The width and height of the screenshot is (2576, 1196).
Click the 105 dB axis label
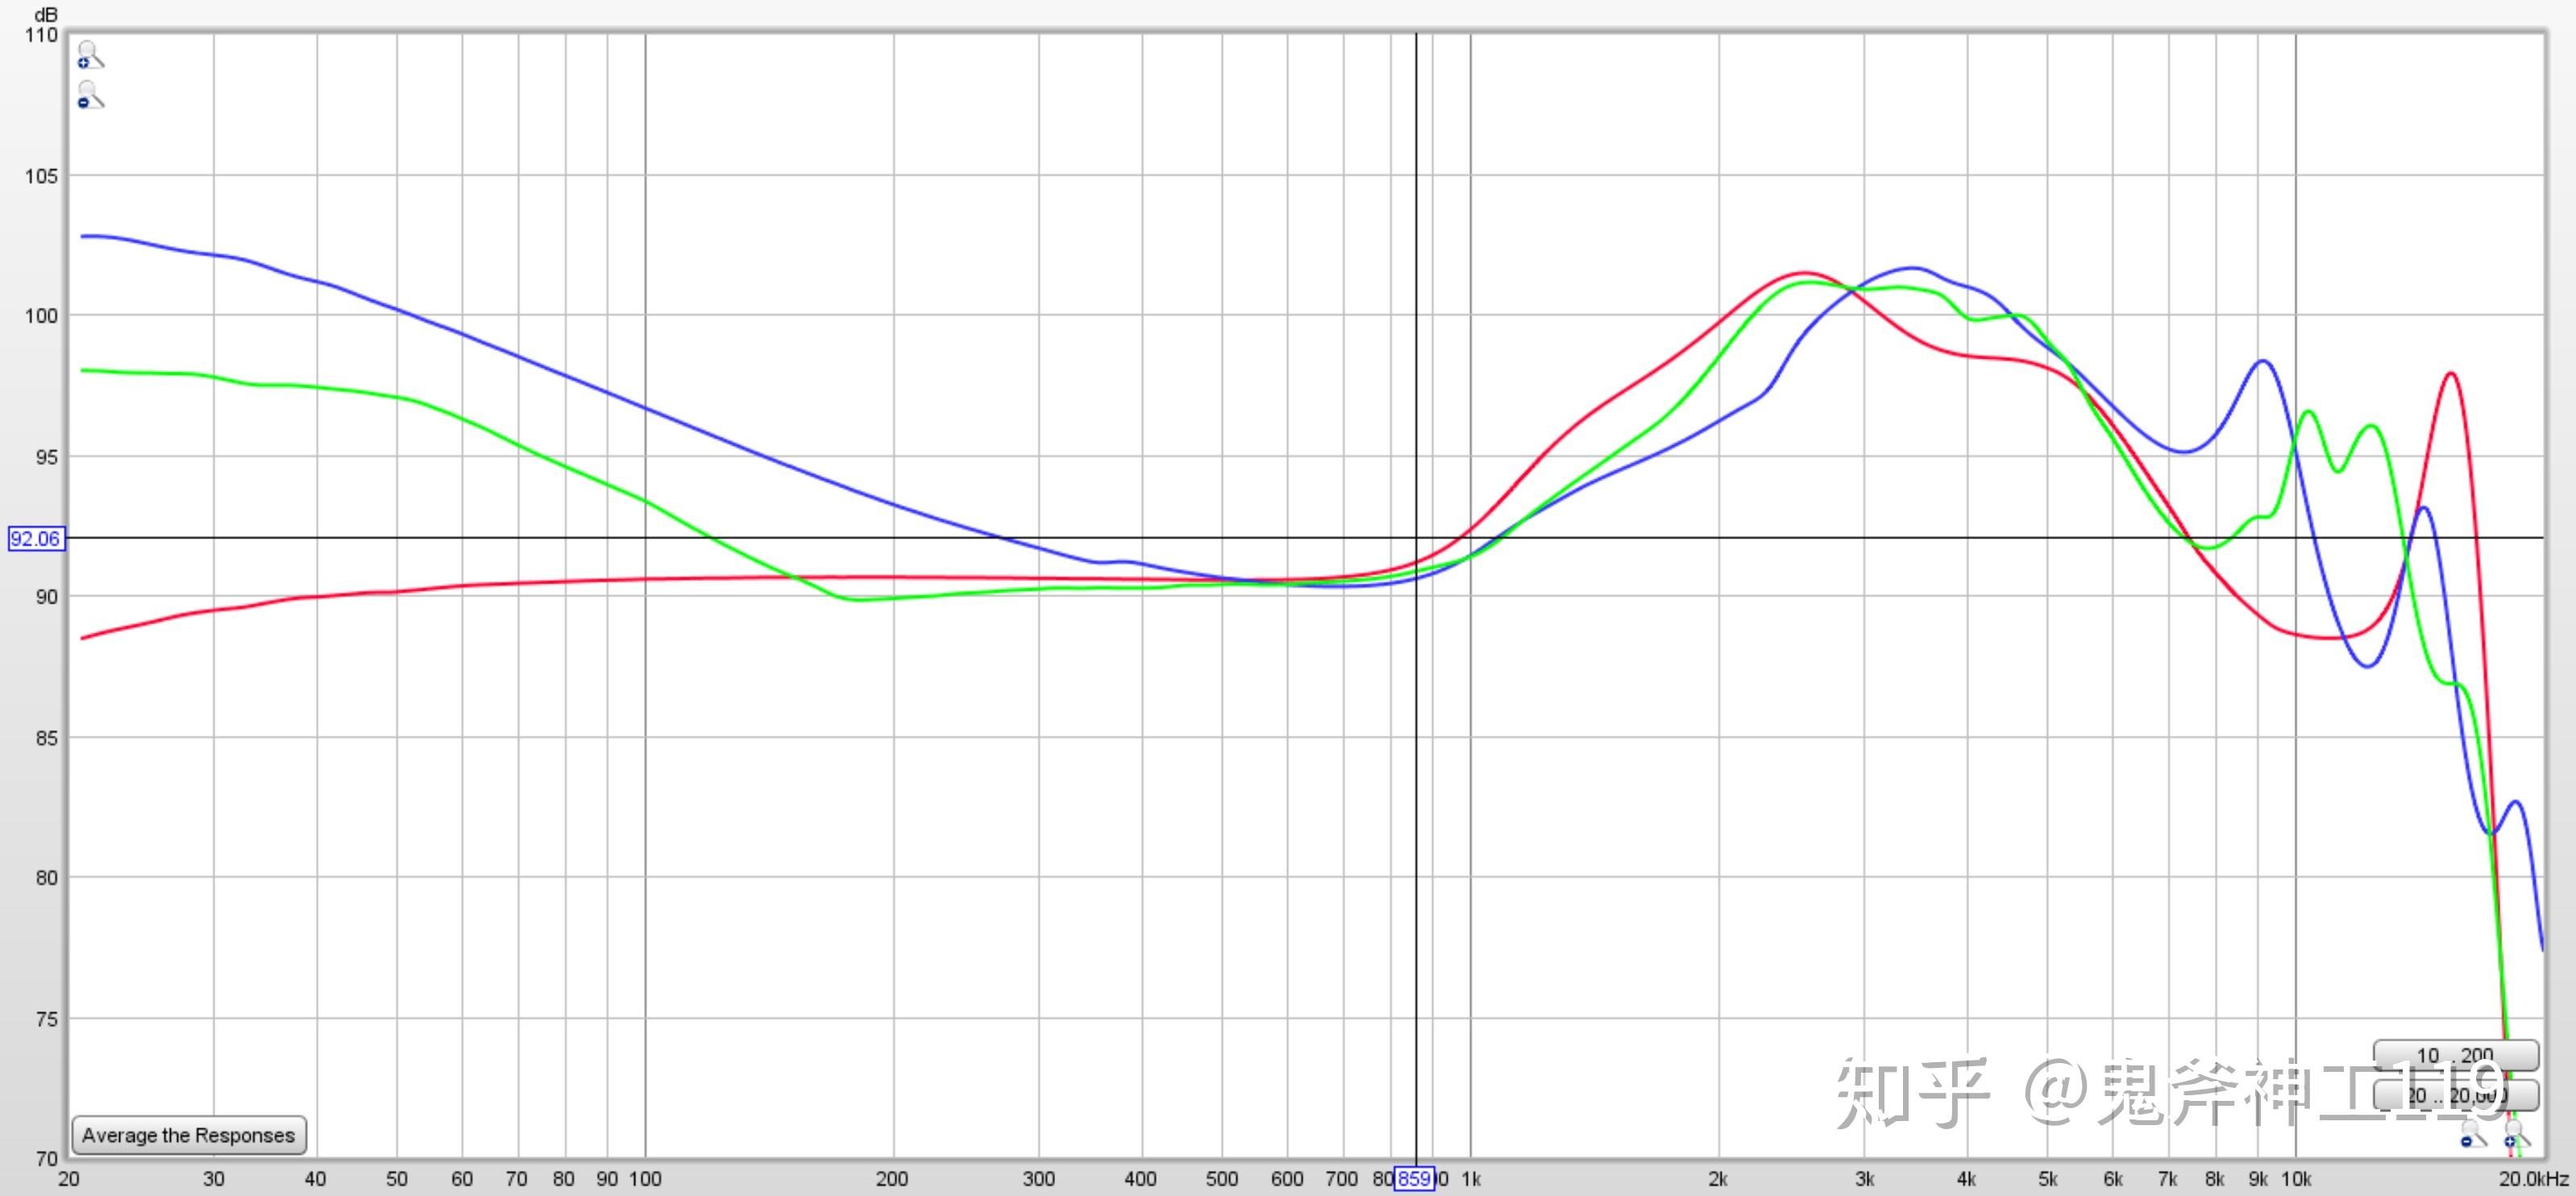[42, 176]
